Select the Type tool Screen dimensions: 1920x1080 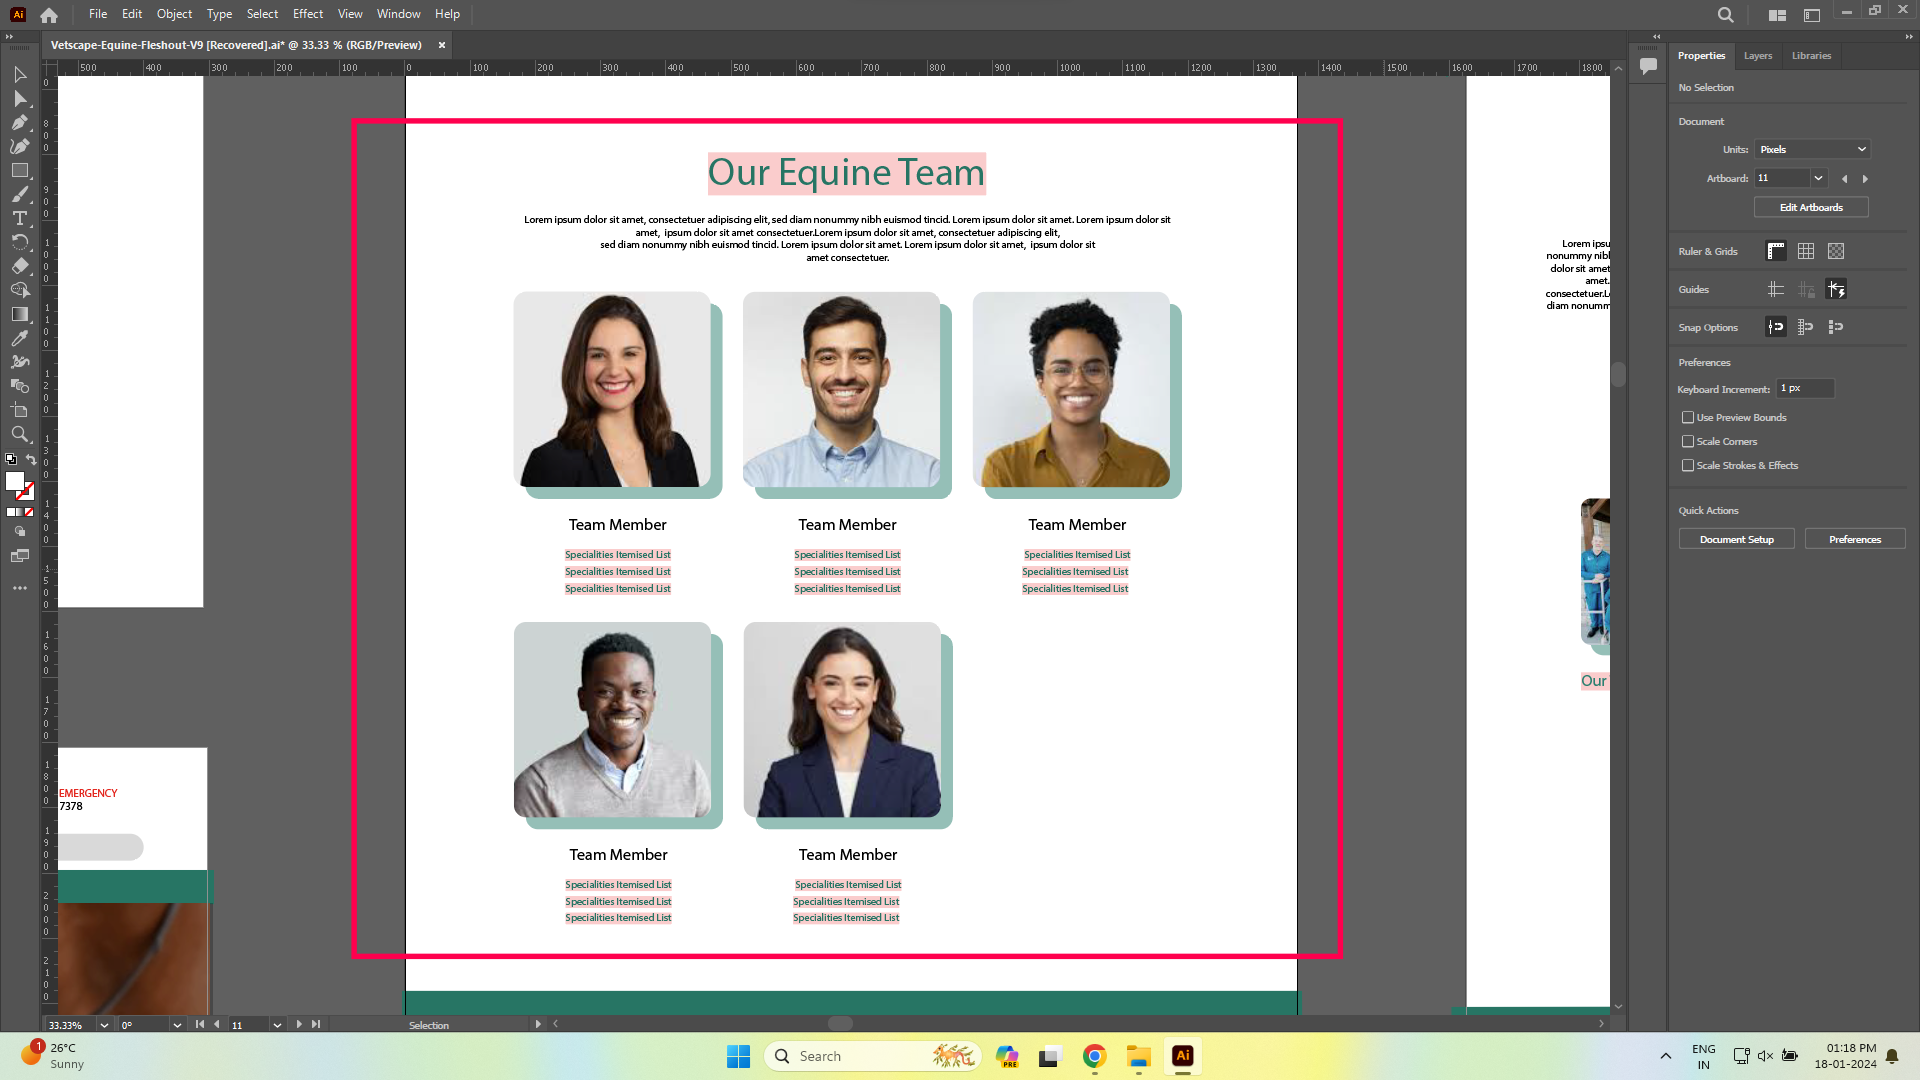19,218
